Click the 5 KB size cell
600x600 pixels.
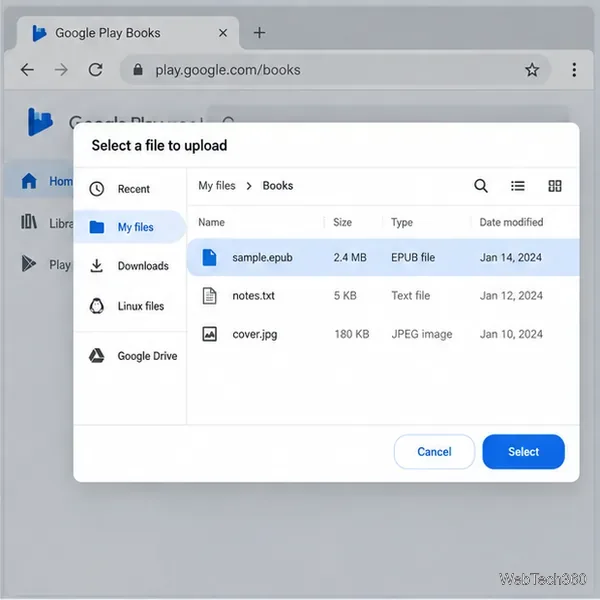(x=345, y=296)
